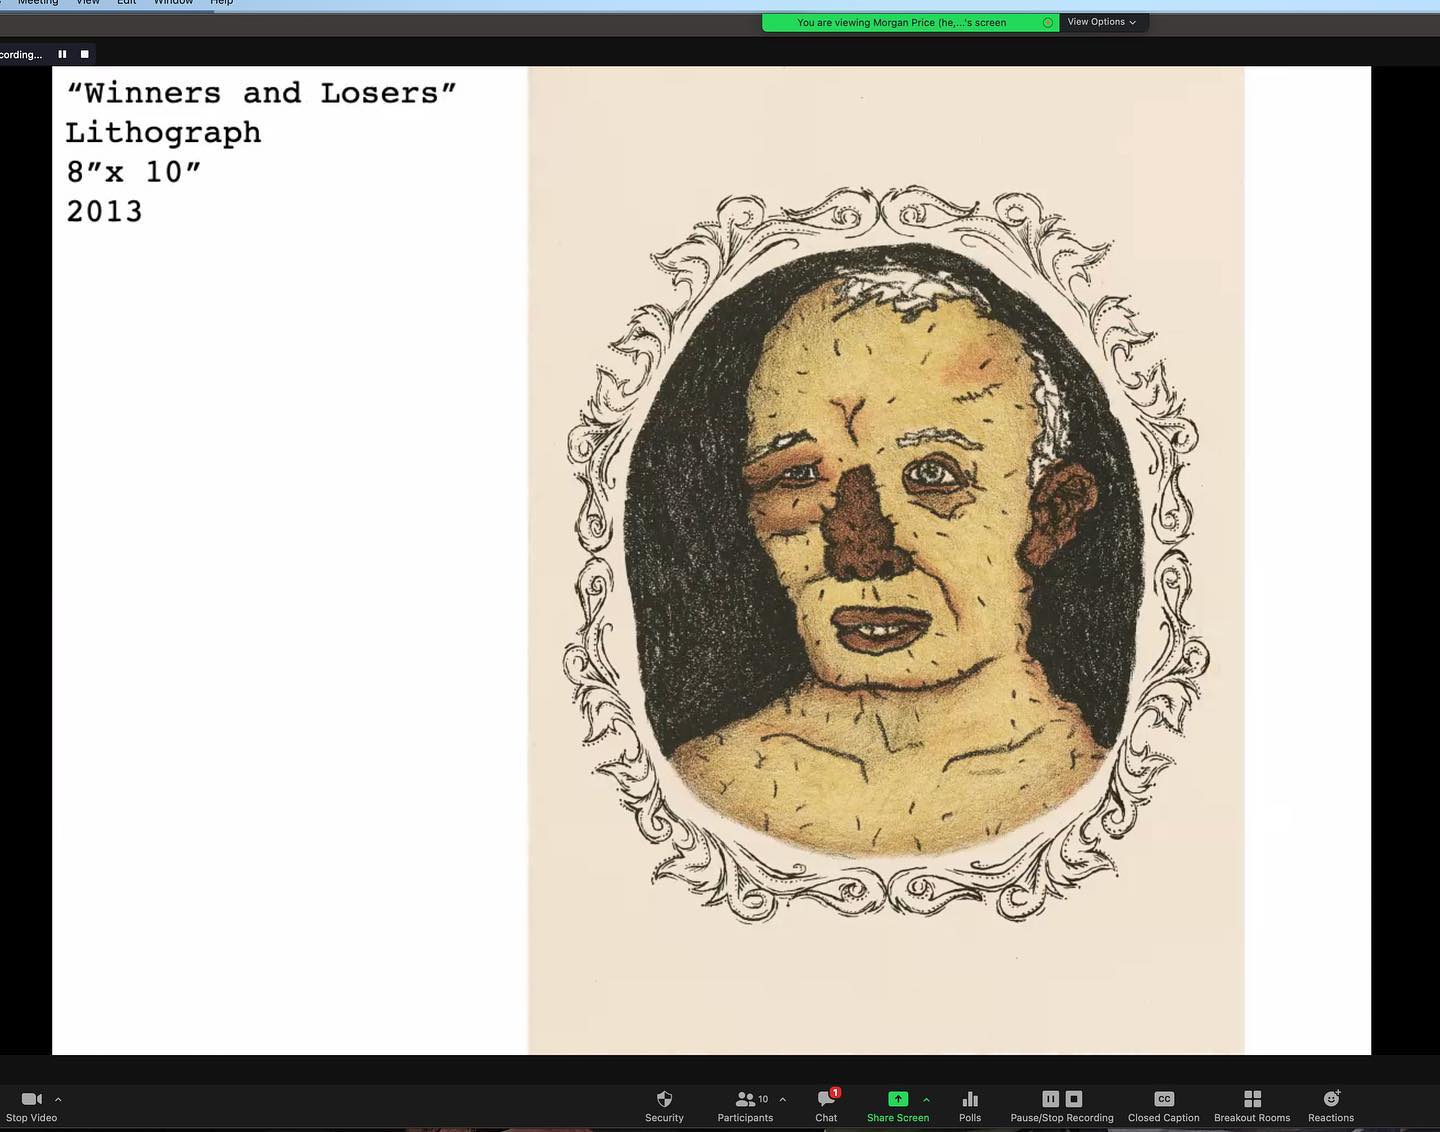Toggle camera off with Stop Video
The image size is (1440, 1132).
[31, 1104]
